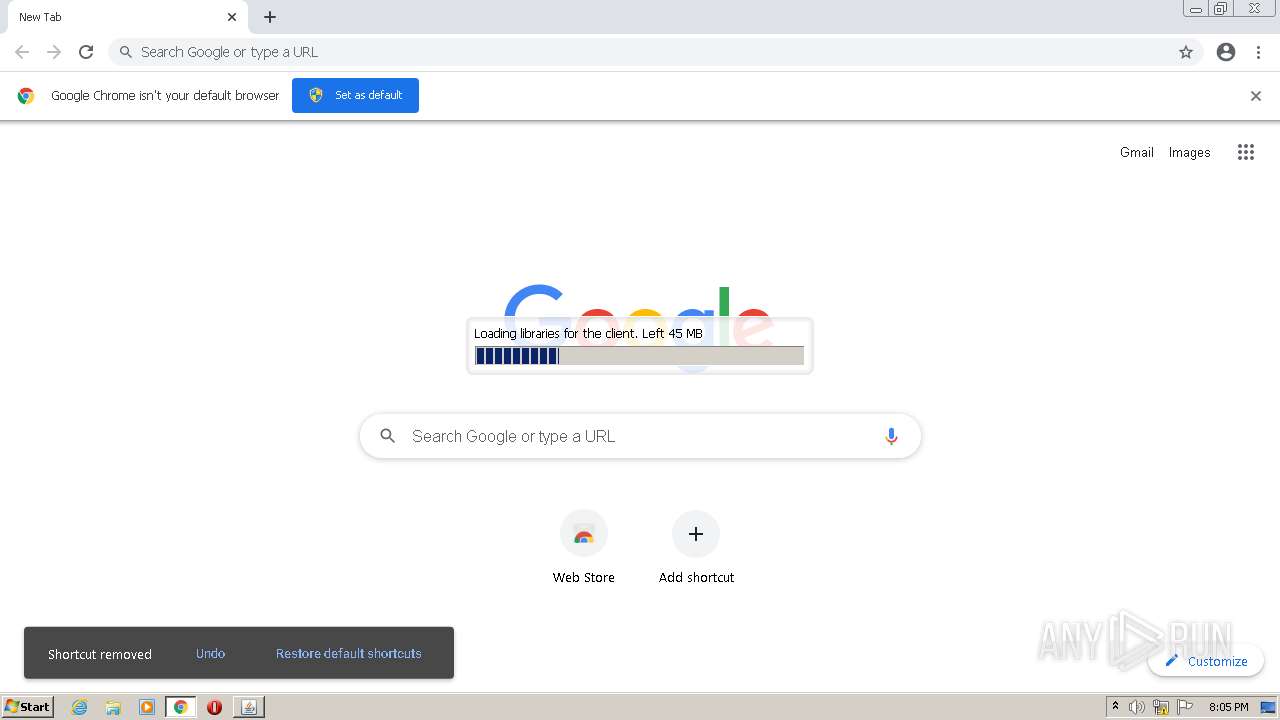Viewport: 1280px width, 720px height.
Task: Click the taskbar clock showing 8:05 PM
Action: (x=1228, y=707)
